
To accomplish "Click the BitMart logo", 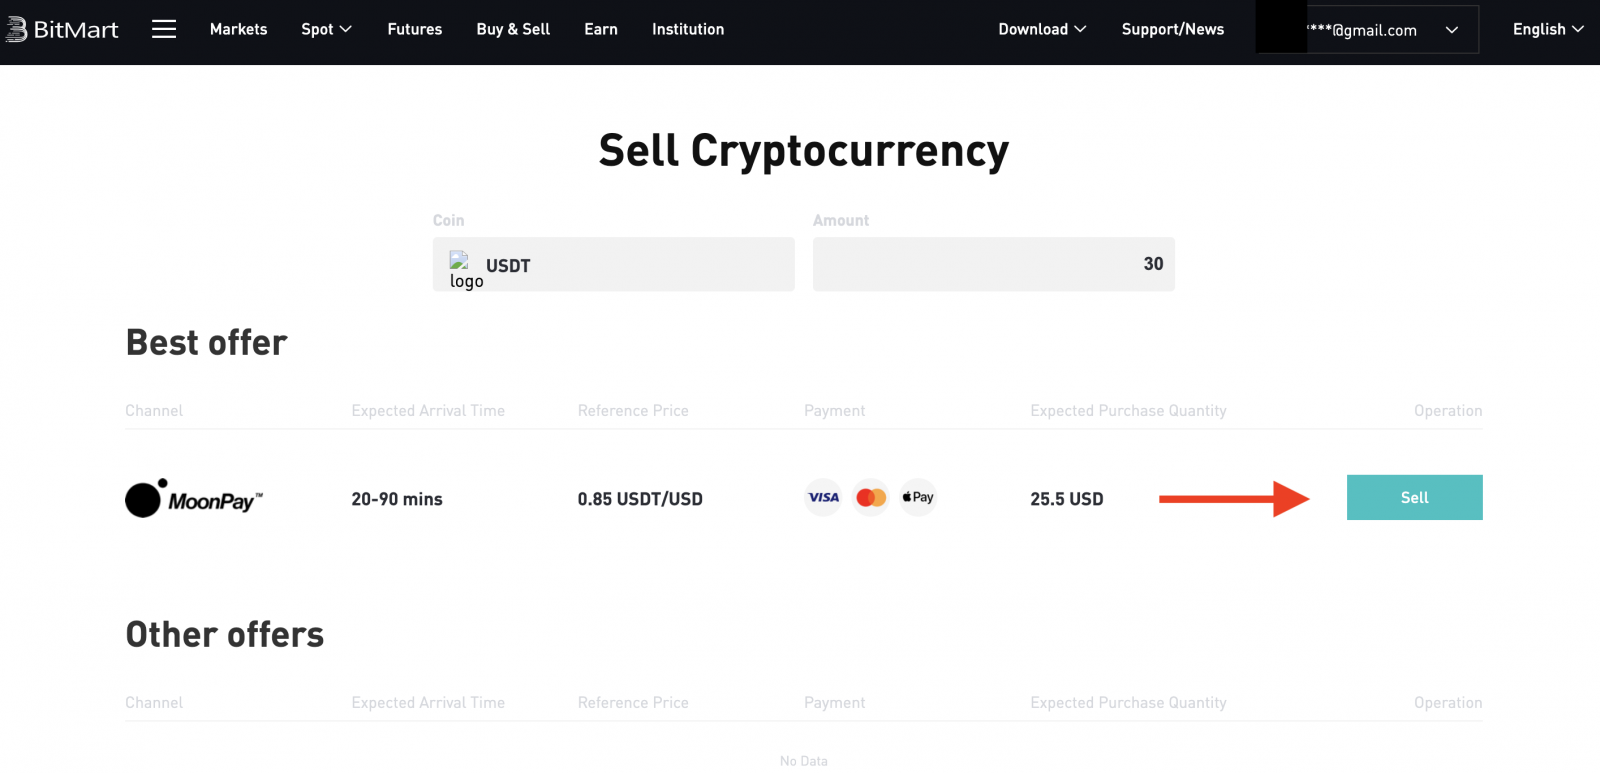I will [62, 29].
